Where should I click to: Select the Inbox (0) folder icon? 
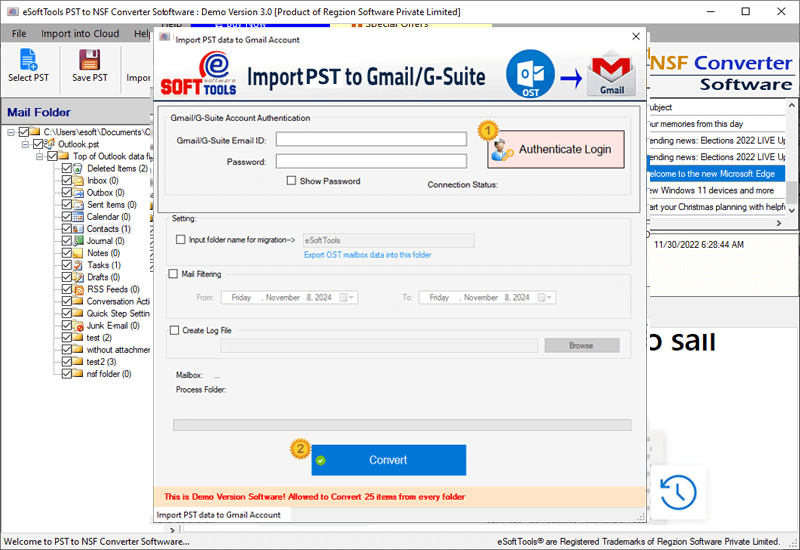[x=78, y=181]
